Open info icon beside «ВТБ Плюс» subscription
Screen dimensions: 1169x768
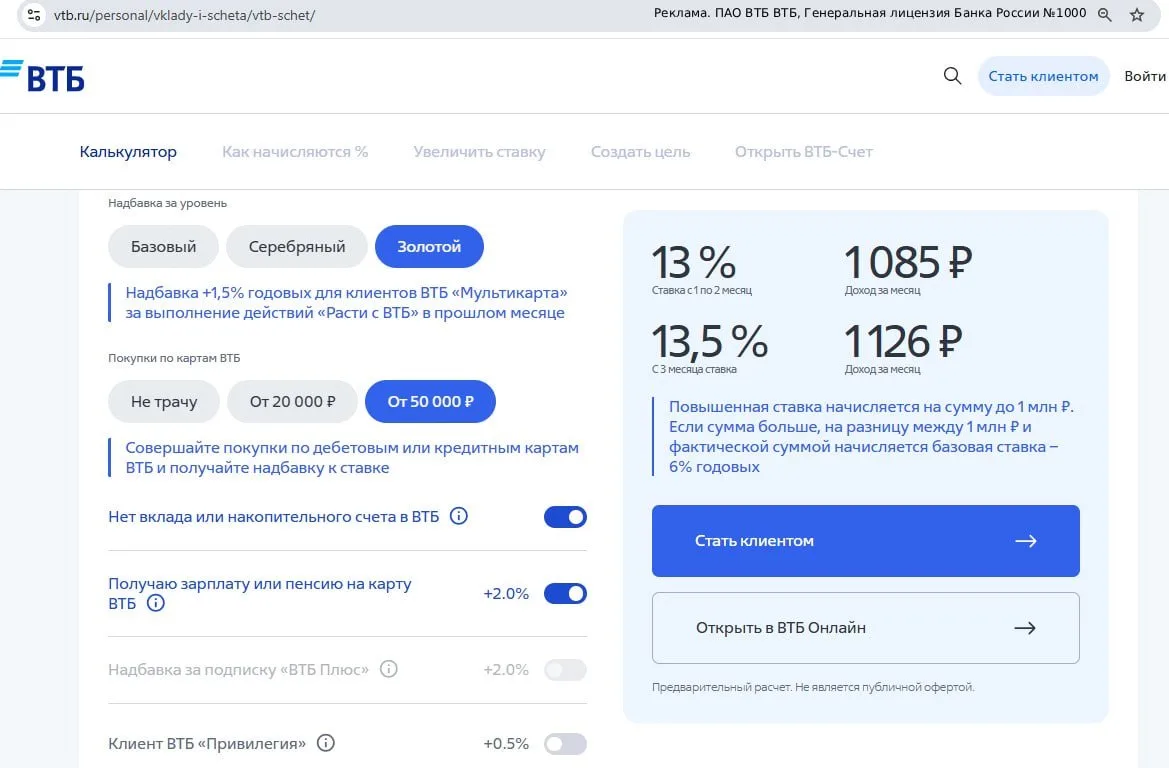pos(388,669)
